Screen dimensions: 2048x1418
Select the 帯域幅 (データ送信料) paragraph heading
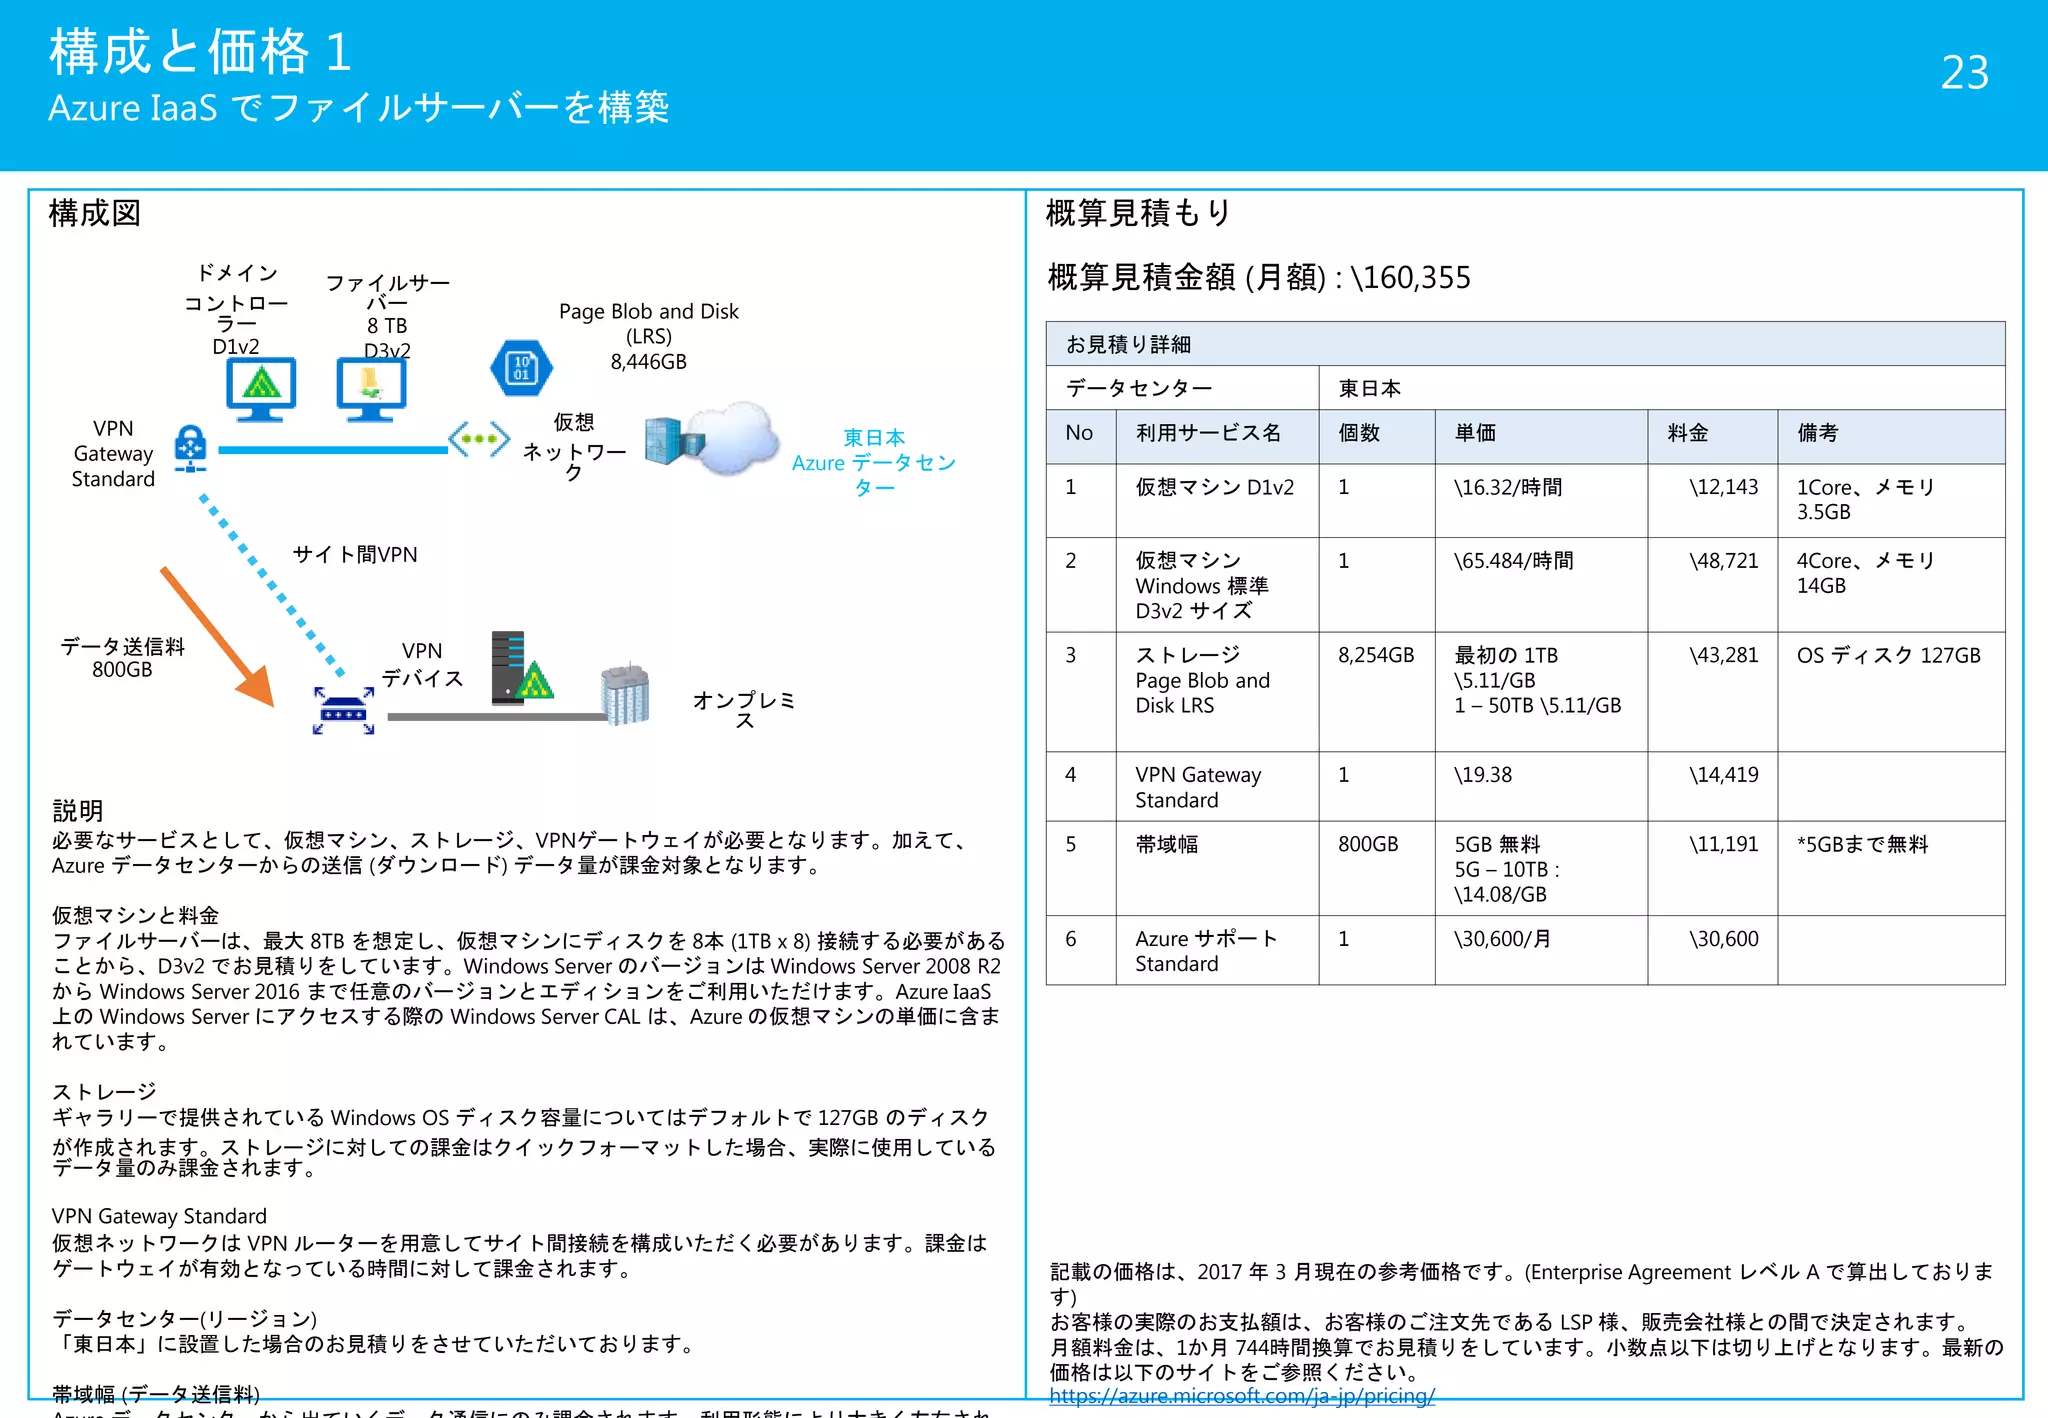156,1393
